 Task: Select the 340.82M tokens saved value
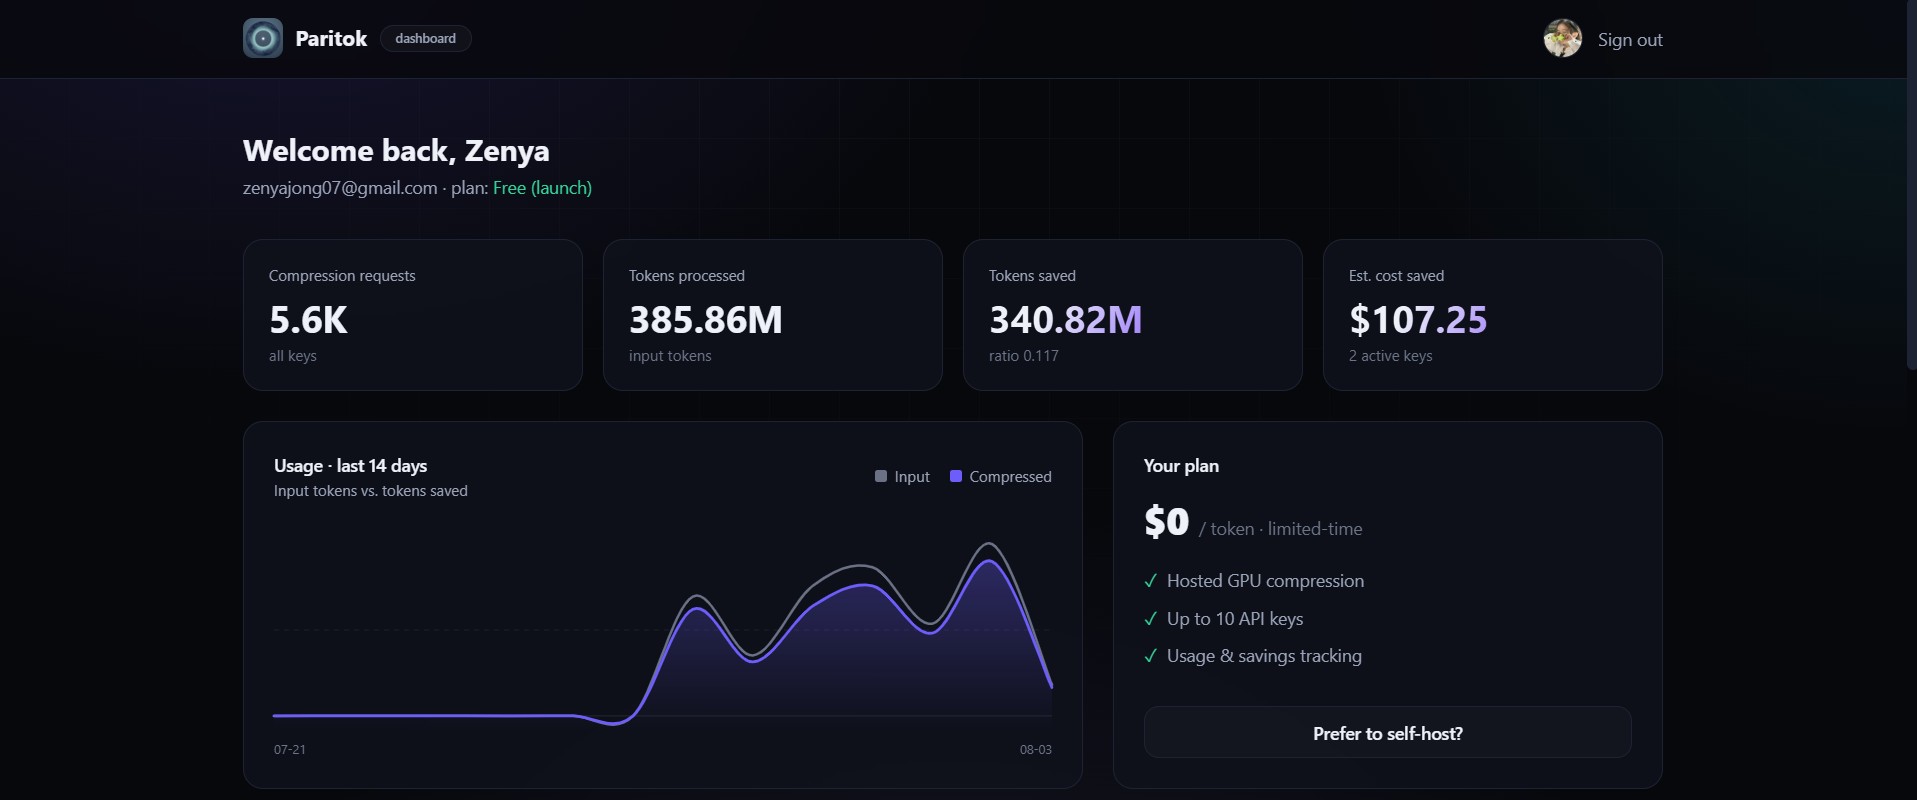tap(1065, 320)
